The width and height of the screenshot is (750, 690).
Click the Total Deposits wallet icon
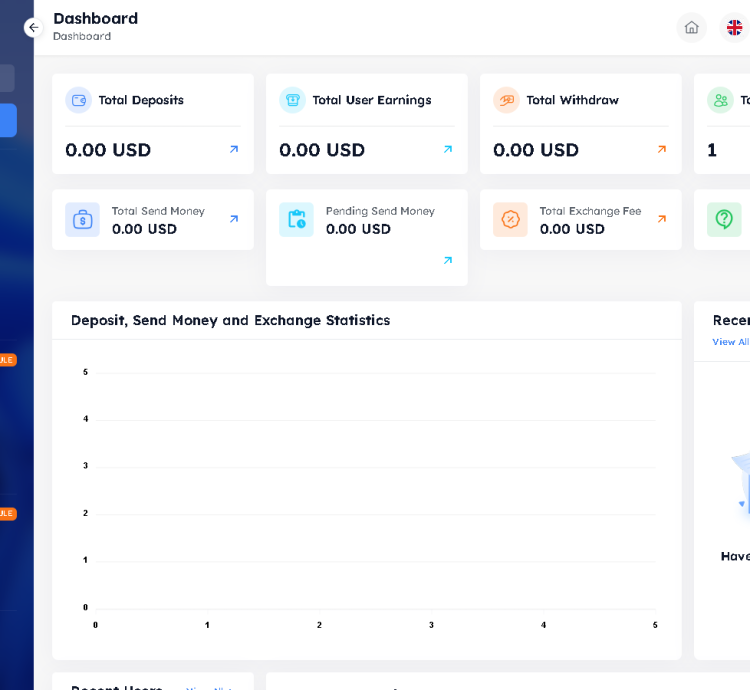click(78, 100)
